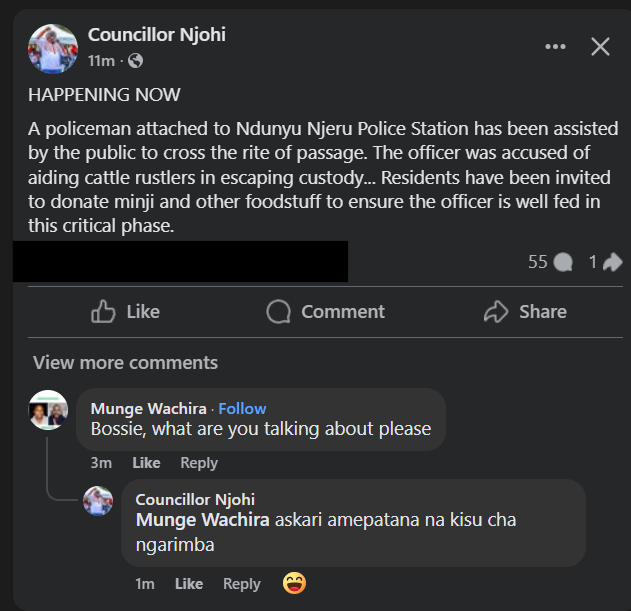Click the thumbs-up Like icon on post
The width and height of the screenshot is (631, 611).
click(104, 312)
